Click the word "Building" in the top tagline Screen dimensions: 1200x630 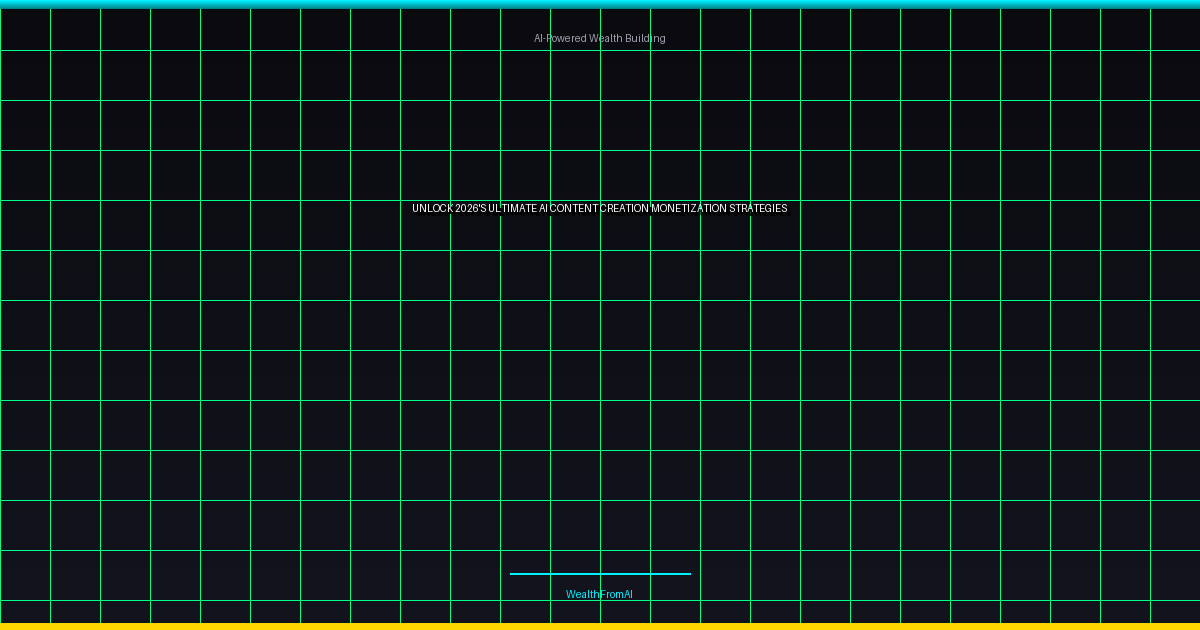coord(645,38)
